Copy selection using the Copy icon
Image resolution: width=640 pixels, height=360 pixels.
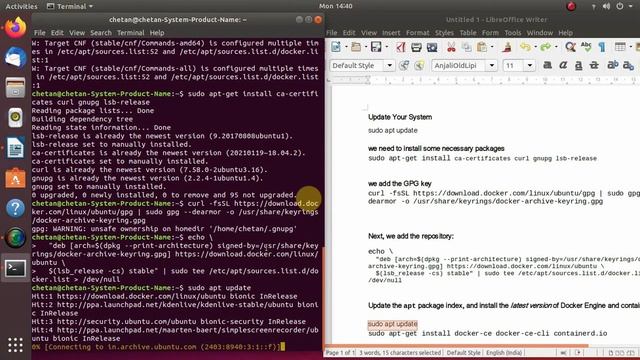point(467,47)
